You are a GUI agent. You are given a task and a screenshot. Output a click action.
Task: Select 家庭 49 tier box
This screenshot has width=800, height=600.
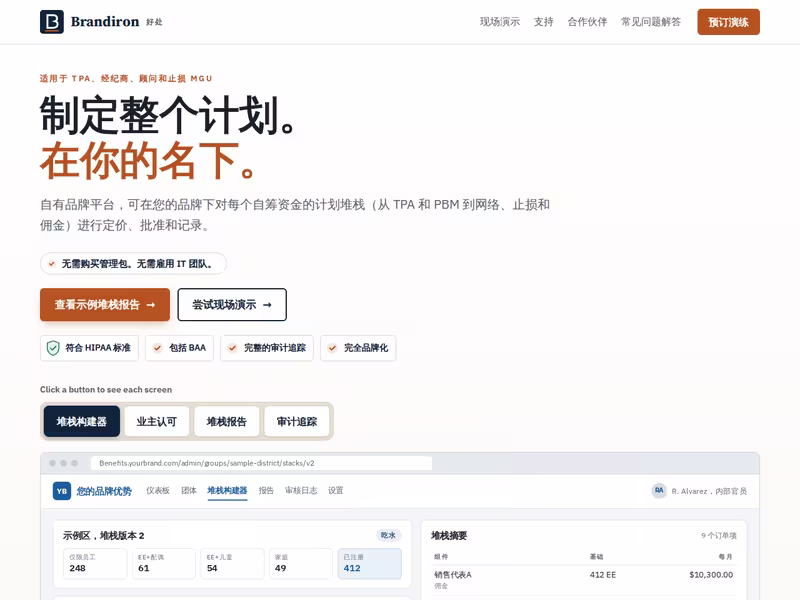click(x=301, y=563)
